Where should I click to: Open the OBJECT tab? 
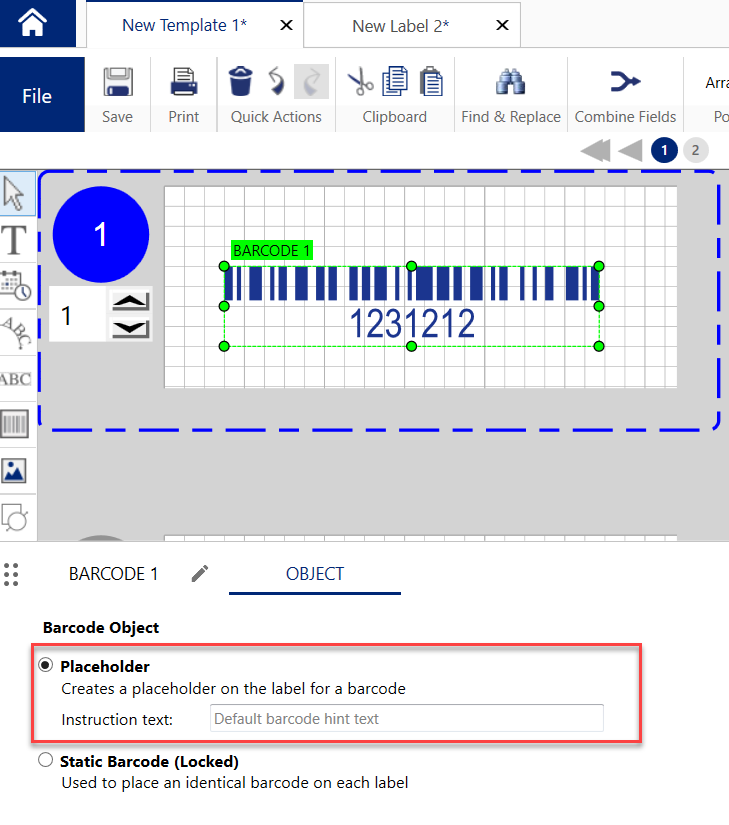315,574
